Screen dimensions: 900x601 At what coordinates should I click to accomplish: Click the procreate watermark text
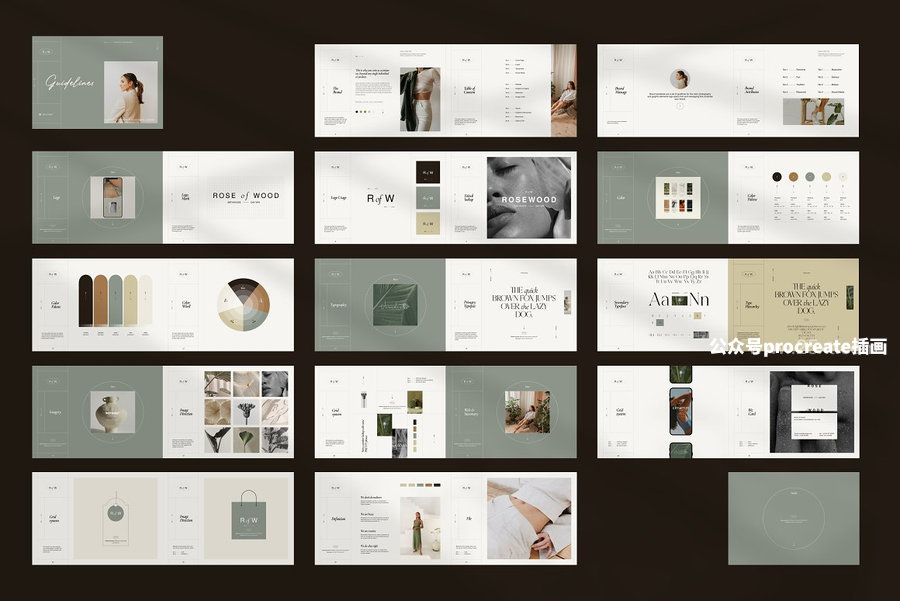pyautogui.click(x=798, y=346)
